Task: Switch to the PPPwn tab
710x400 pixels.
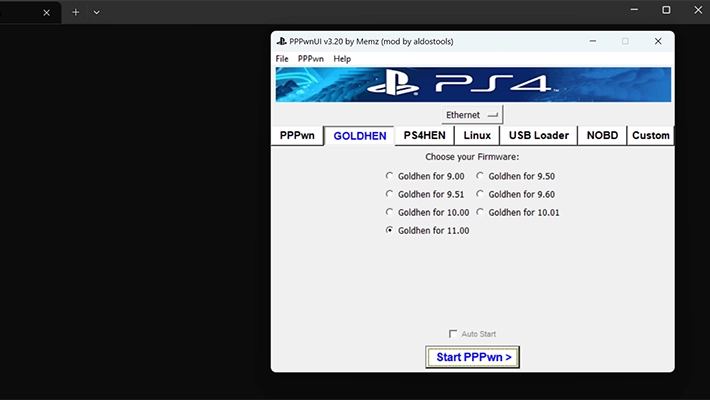Action: click(297, 135)
